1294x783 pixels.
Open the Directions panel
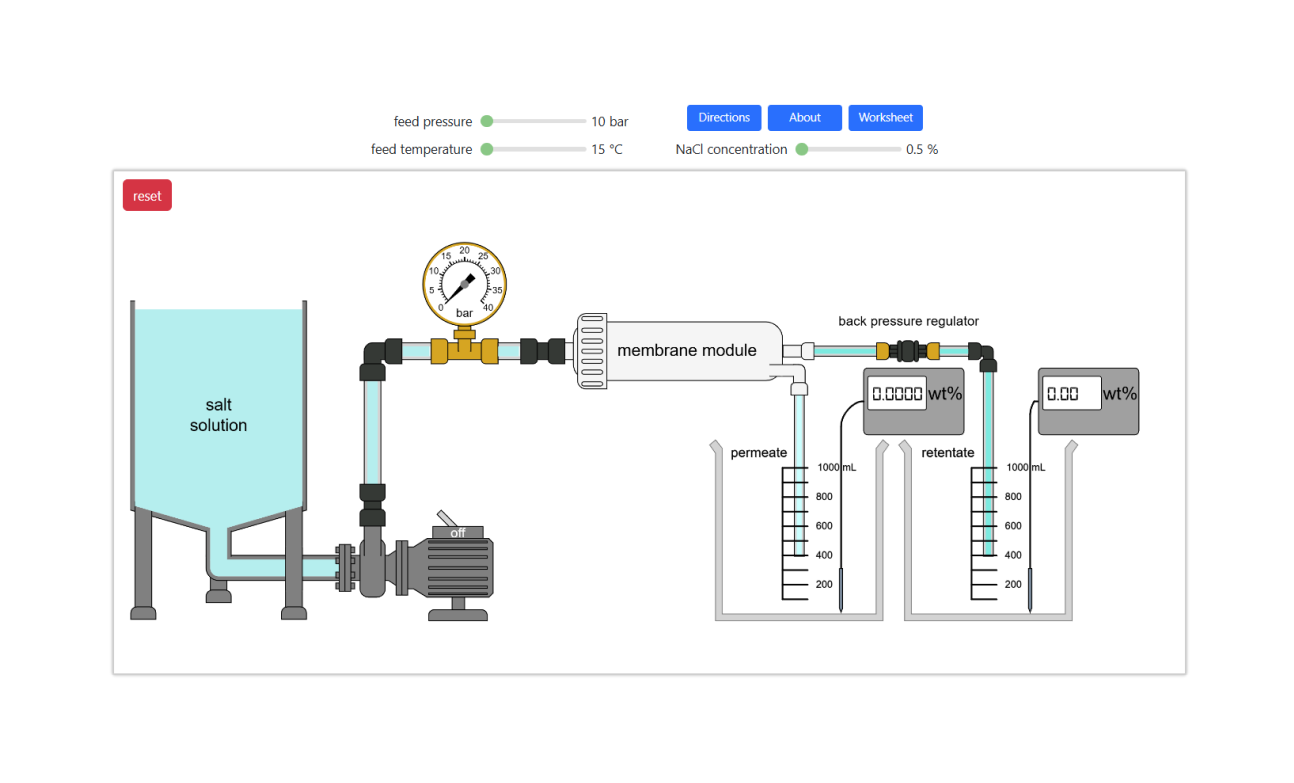pos(723,117)
